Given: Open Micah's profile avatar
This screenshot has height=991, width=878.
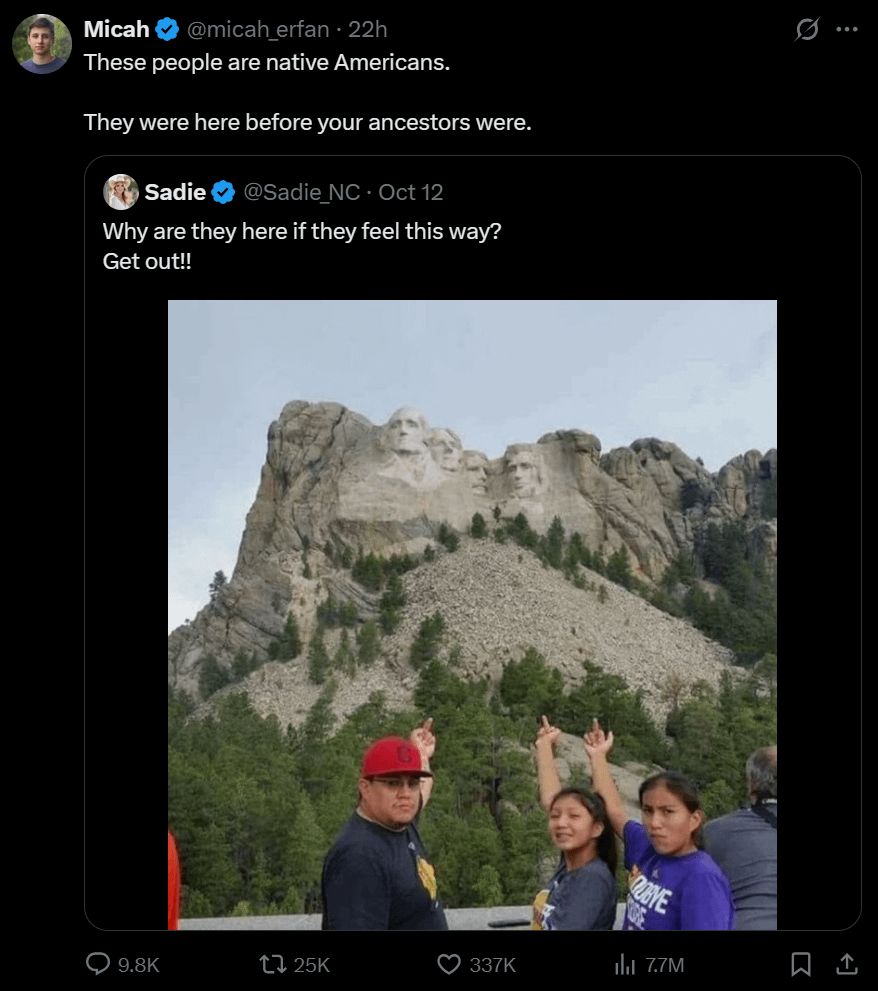Looking at the screenshot, I should pyautogui.click(x=42, y=44).
